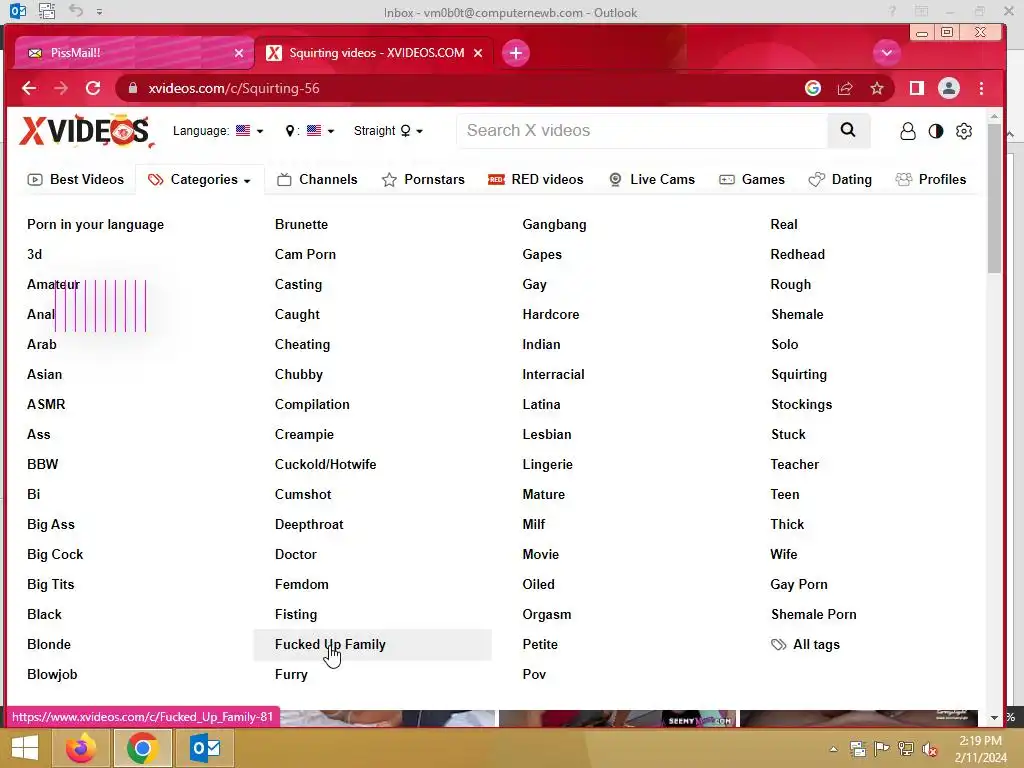The width and height of the screenshot is (1024, 768).
Task: Open the RED videos nav item
Action: click(536, 180)
